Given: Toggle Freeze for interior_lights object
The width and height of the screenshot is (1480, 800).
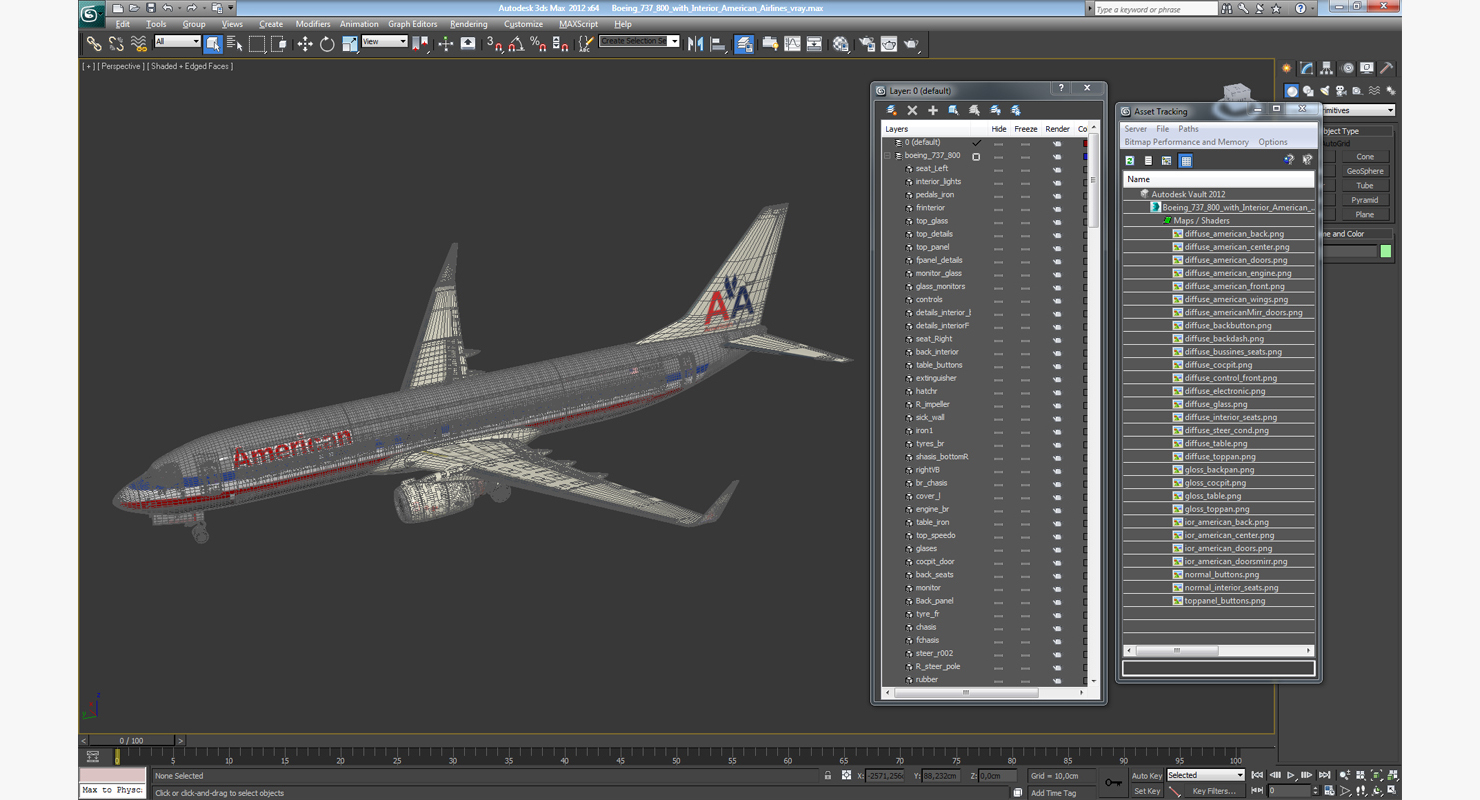Looking at the screenshot, I should click(x=1025, y=182).
